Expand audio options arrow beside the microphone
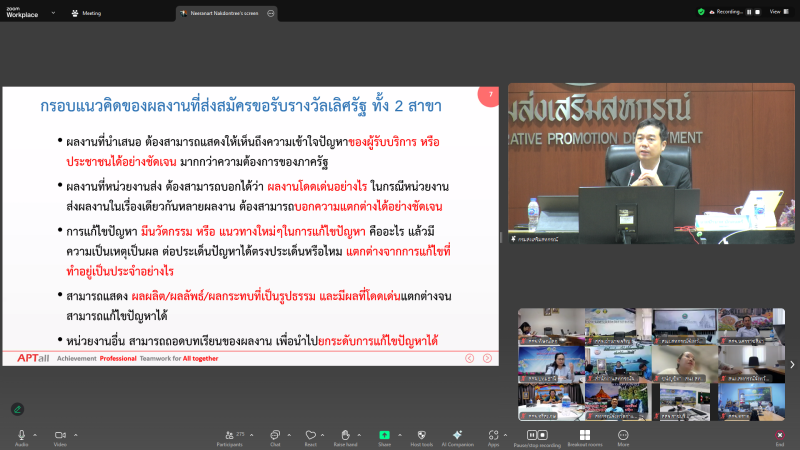The width and height of the screenshot is (800, 450). [x=35, y=435]
